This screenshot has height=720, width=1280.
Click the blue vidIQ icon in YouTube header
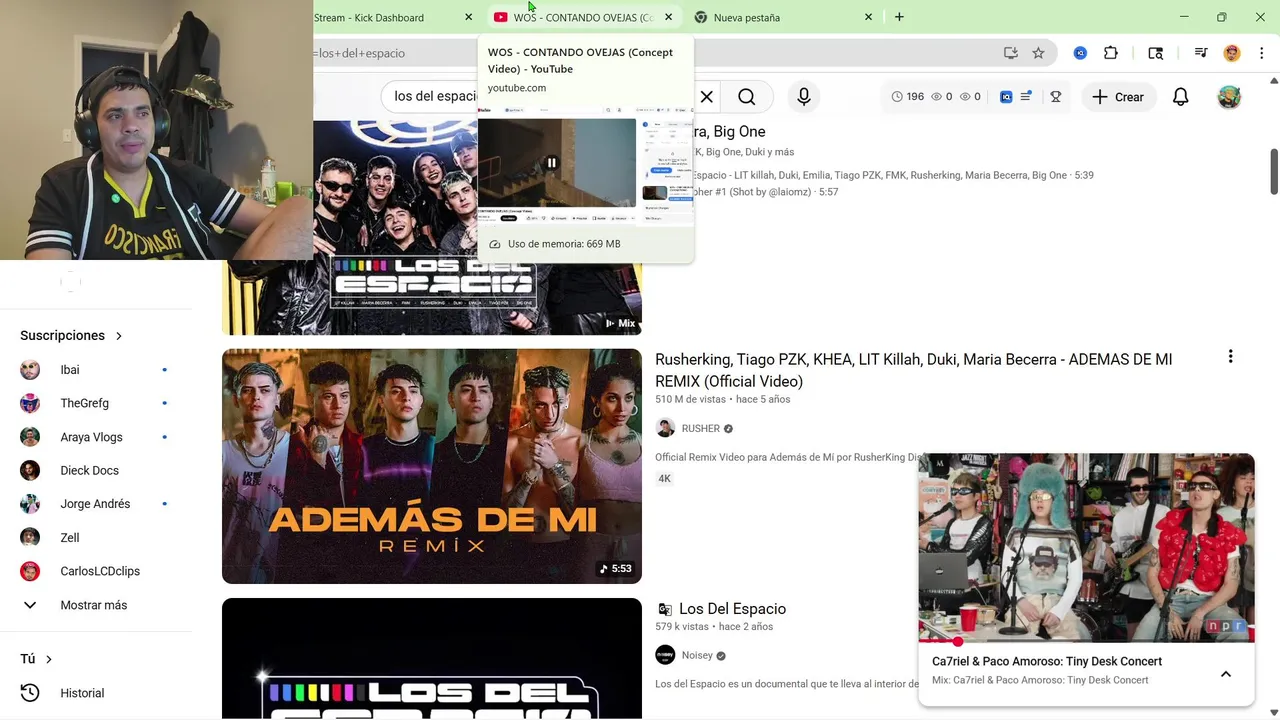click(x=1006, y=97)
